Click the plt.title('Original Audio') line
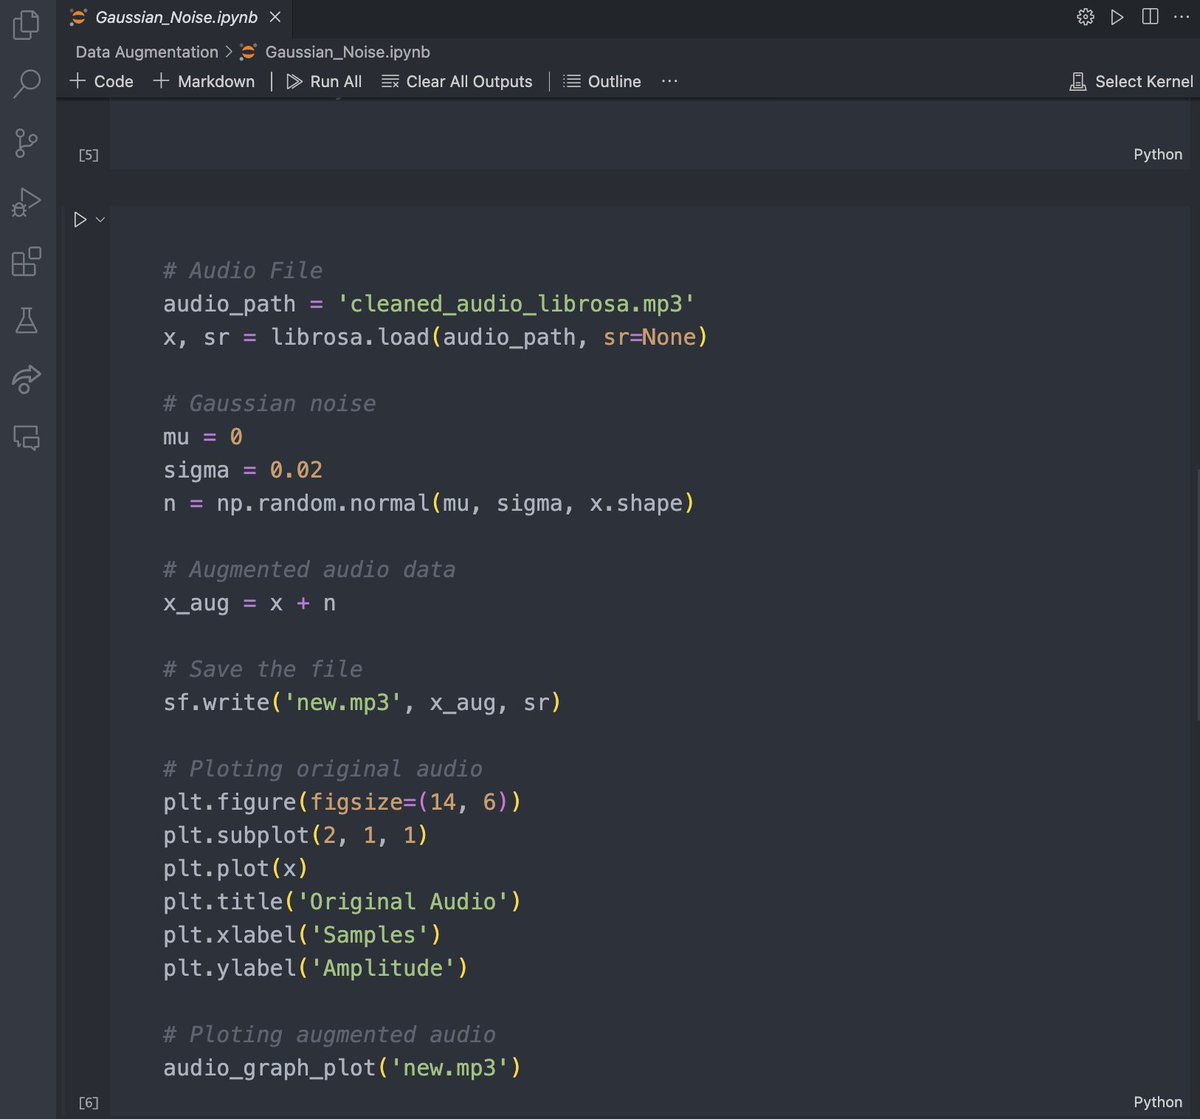 pyautogui.click(x=343, y=901)
